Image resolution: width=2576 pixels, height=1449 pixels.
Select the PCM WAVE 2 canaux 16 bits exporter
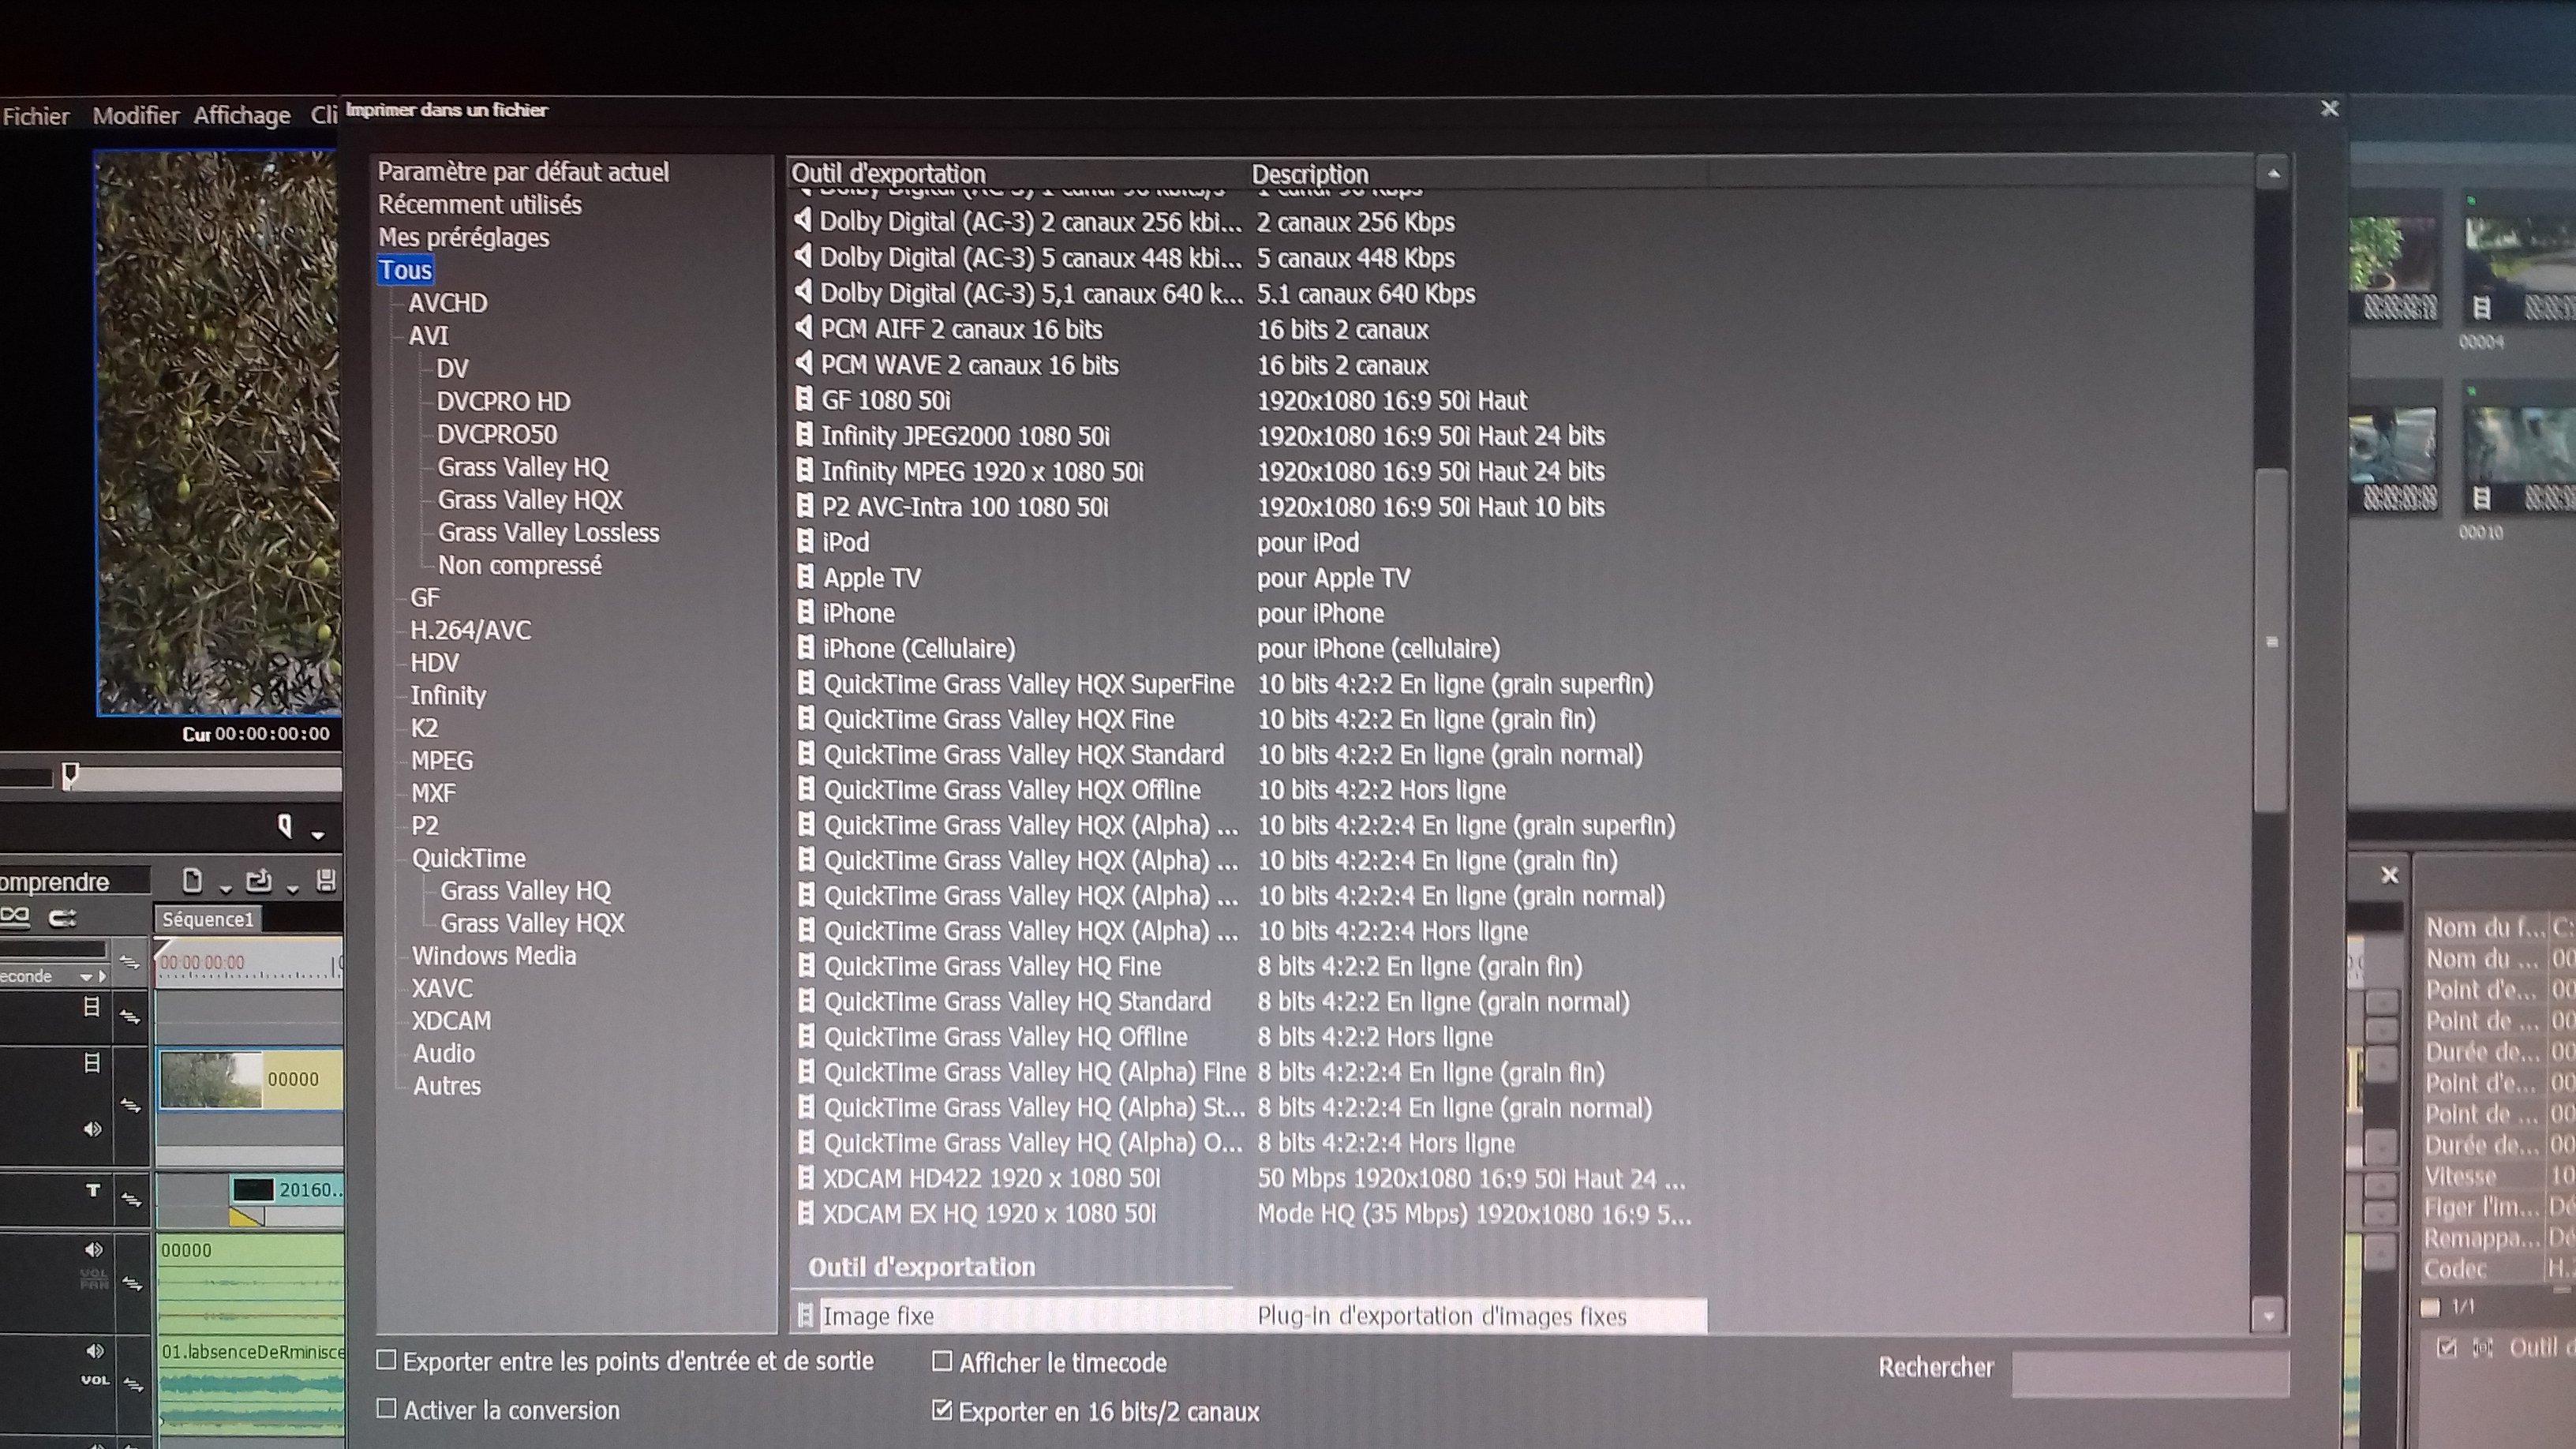point(1250,365)
